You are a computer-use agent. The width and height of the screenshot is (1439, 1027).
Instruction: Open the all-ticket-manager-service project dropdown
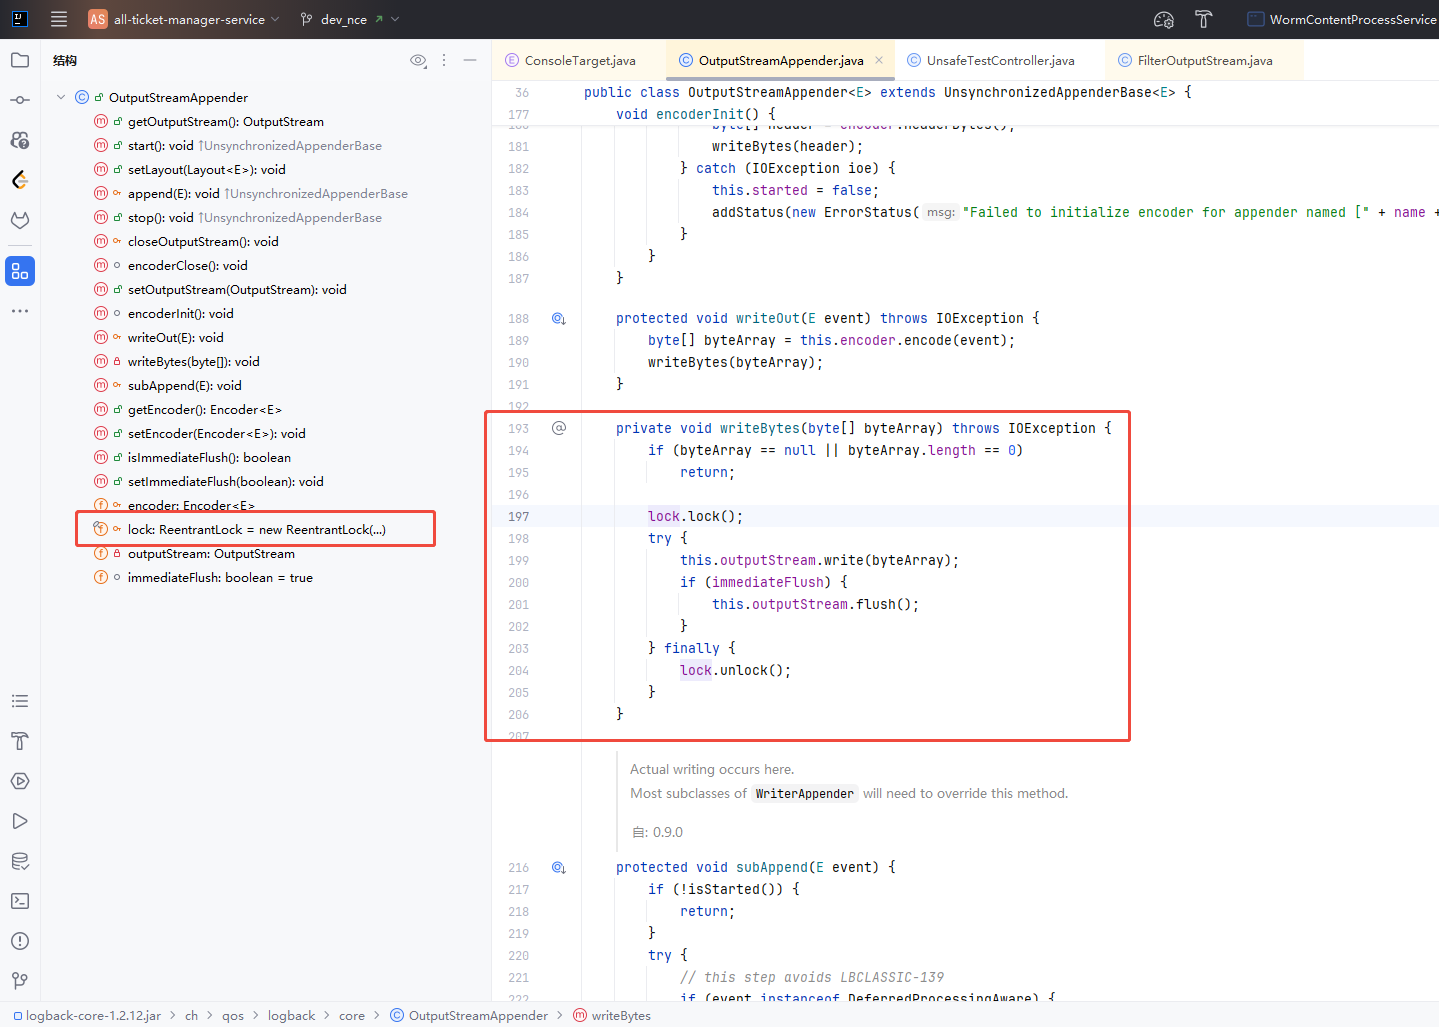(189, 19)
